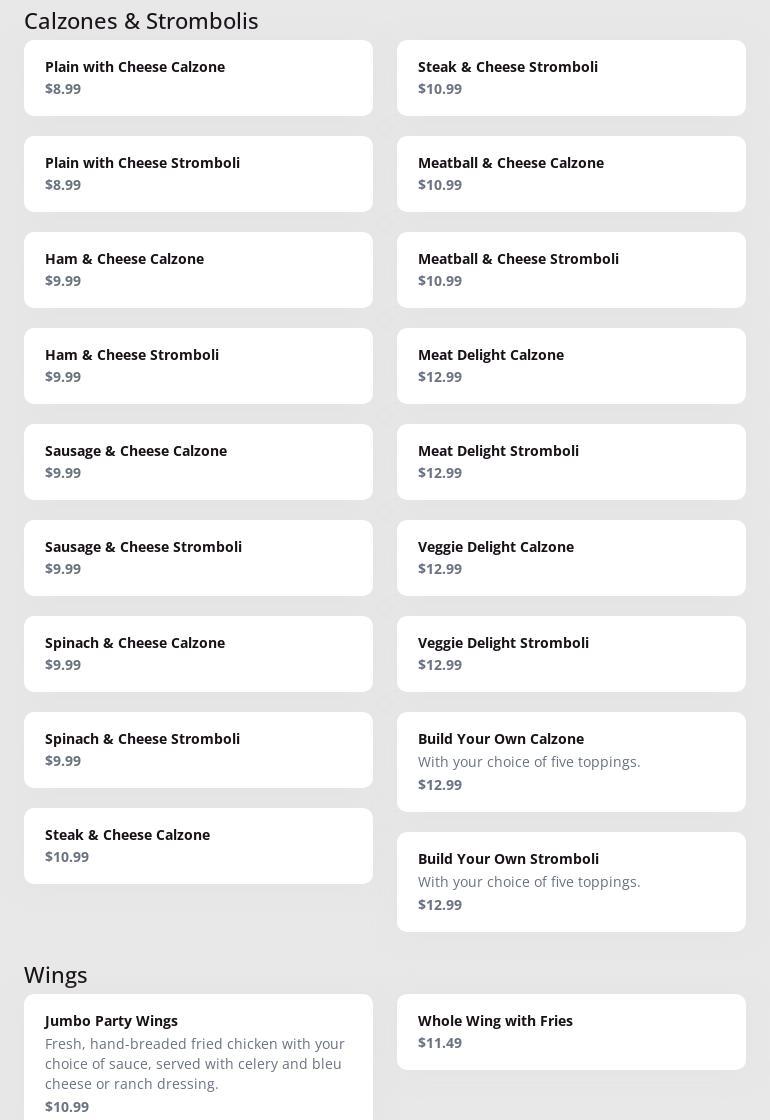Select Ham & Cheese Calzone
The width and height of the screenshot is (770, 1120).
[198, 270]
